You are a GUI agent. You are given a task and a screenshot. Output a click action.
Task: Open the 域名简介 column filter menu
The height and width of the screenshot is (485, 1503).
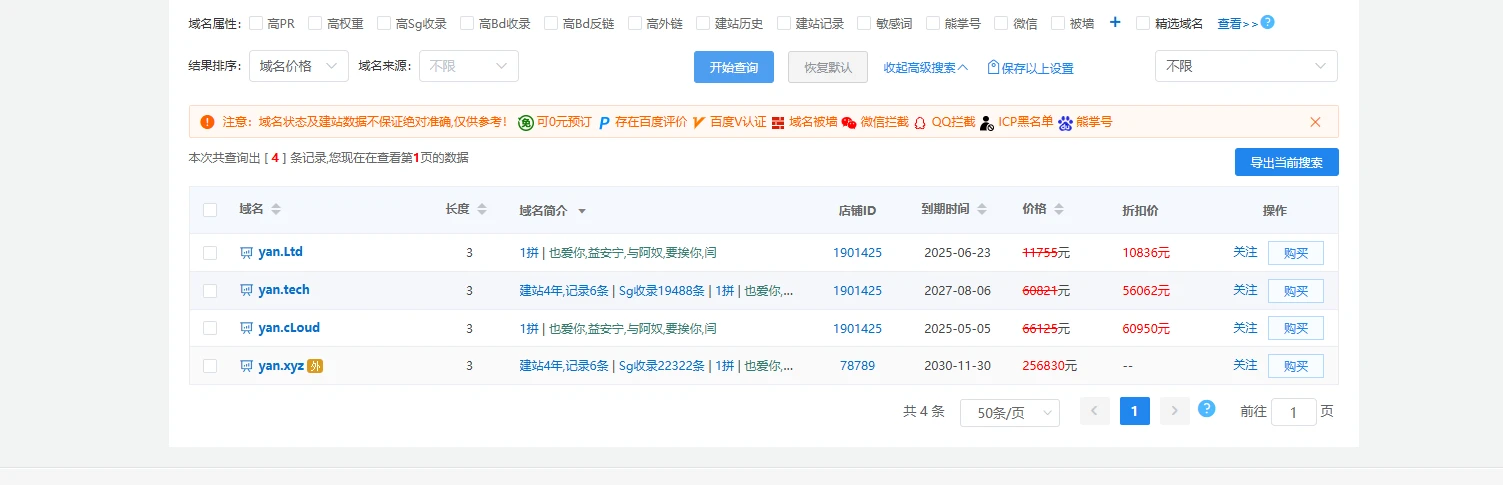(x=581, y=211)
